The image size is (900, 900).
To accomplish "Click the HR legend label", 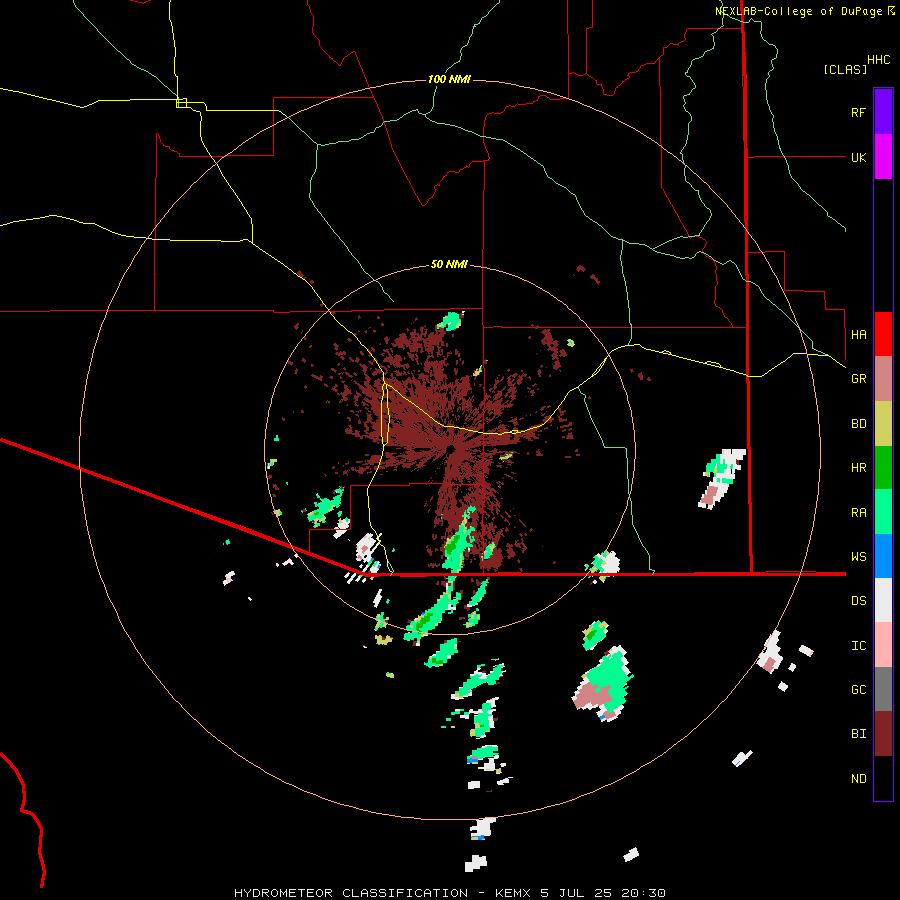I will point(859,468).
